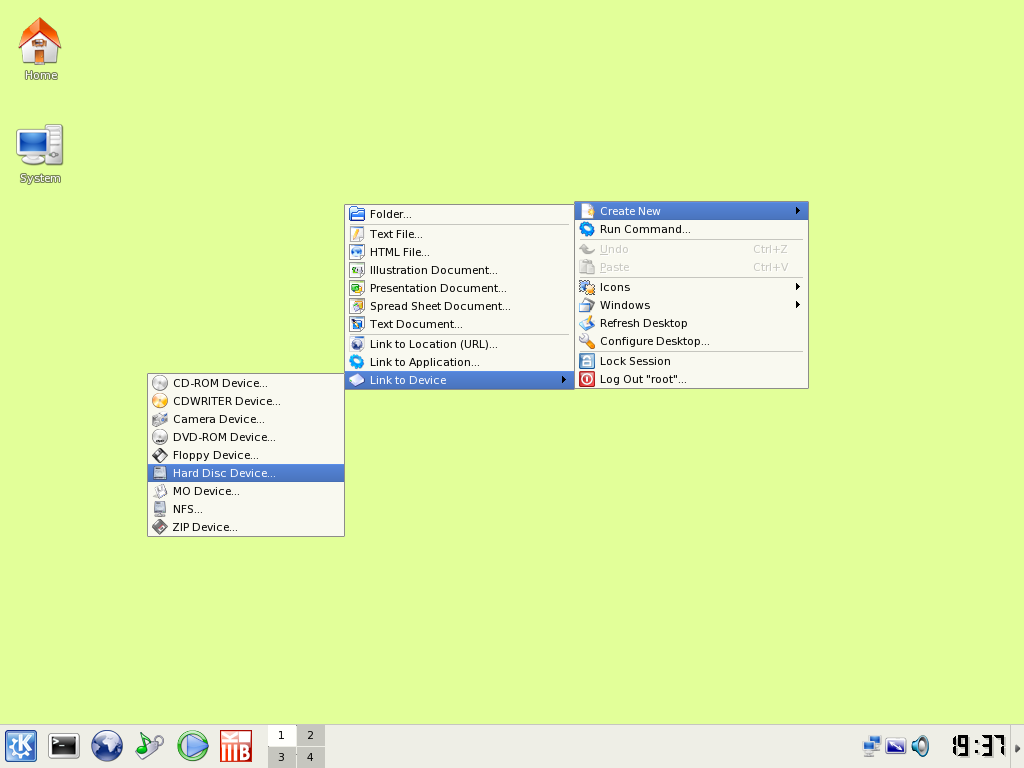The width and height of the screenshot is (1024, 768).
Task: Select CD-ROM Device... entry
Action: (x=246, y=383)
